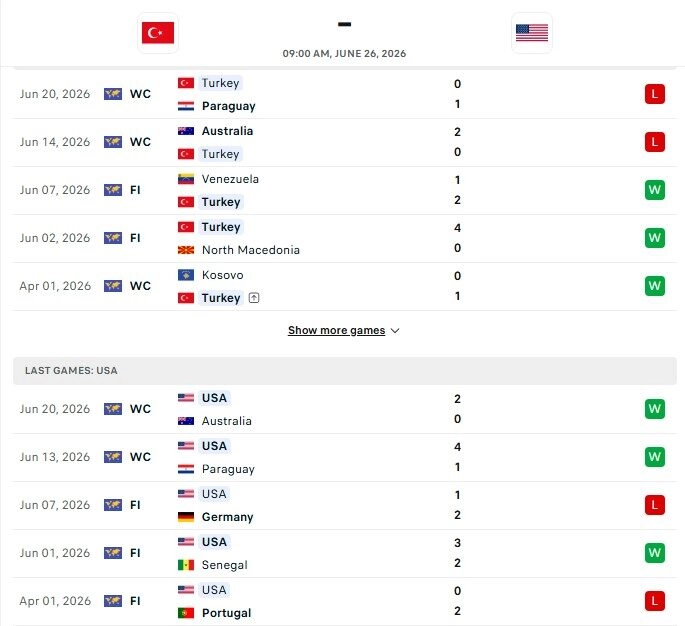Screen dimensions: 685x626
Task: Open the Jun 02, 2026 Turkey vs North Macedonia row date
Action: pos(55,238)
